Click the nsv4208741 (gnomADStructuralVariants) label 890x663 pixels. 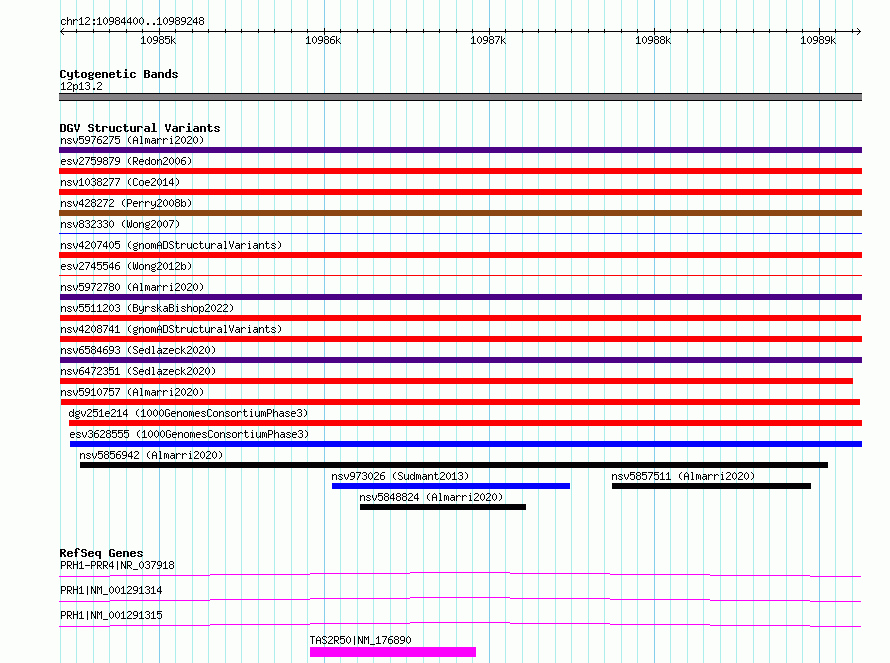pos(171,329)
